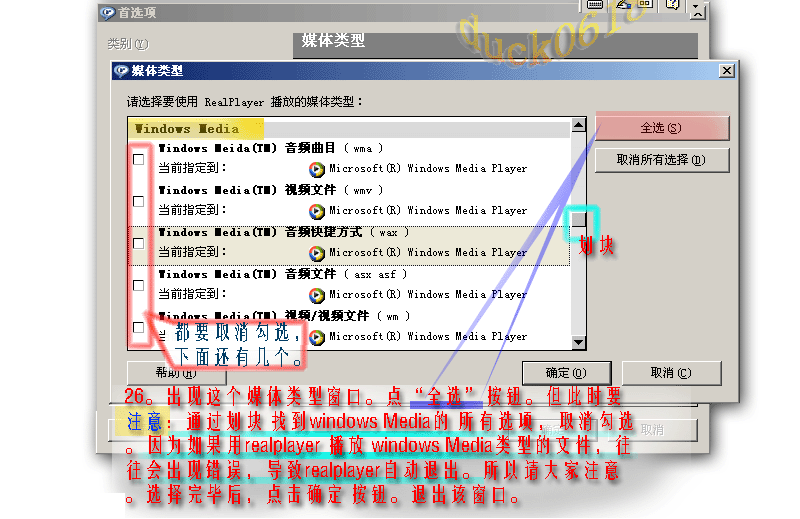Check the wma audio track checkbox

tap(138, 160)
